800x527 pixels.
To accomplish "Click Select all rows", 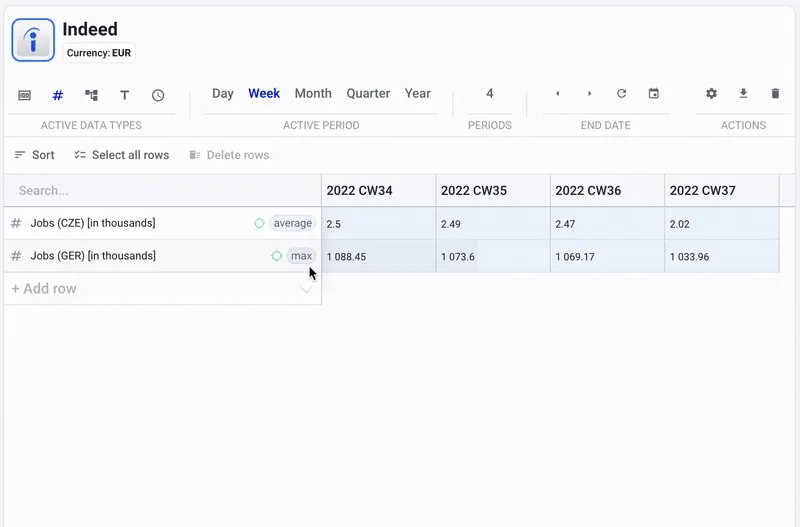I will pyautogui.click(x=121, y=155).
